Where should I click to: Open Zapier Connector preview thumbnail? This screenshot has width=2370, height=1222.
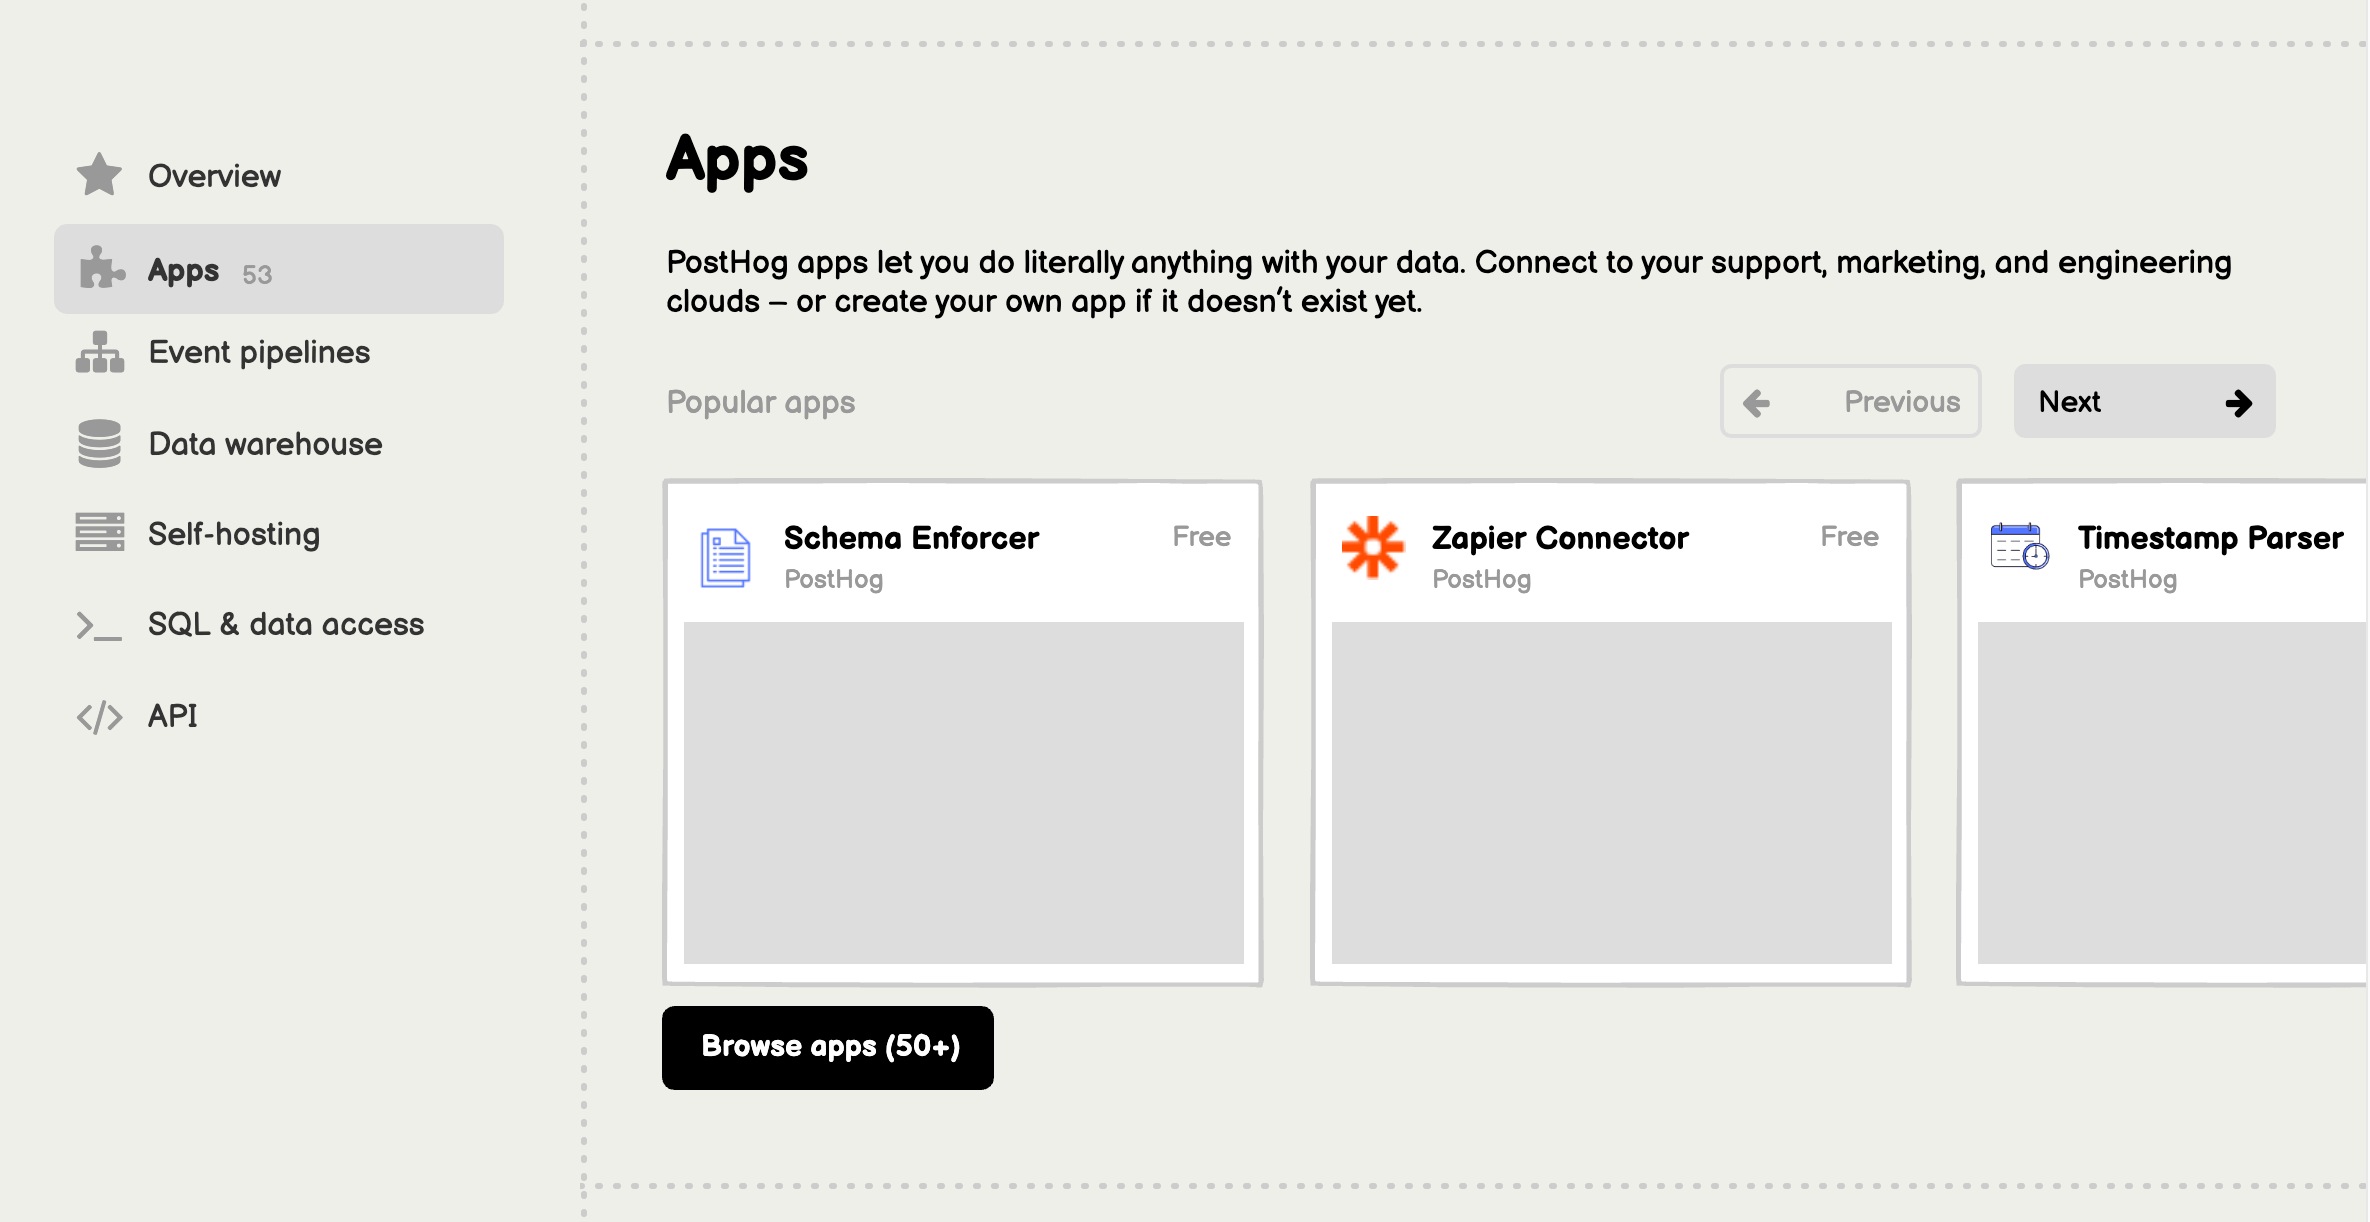pos(1611,792)
